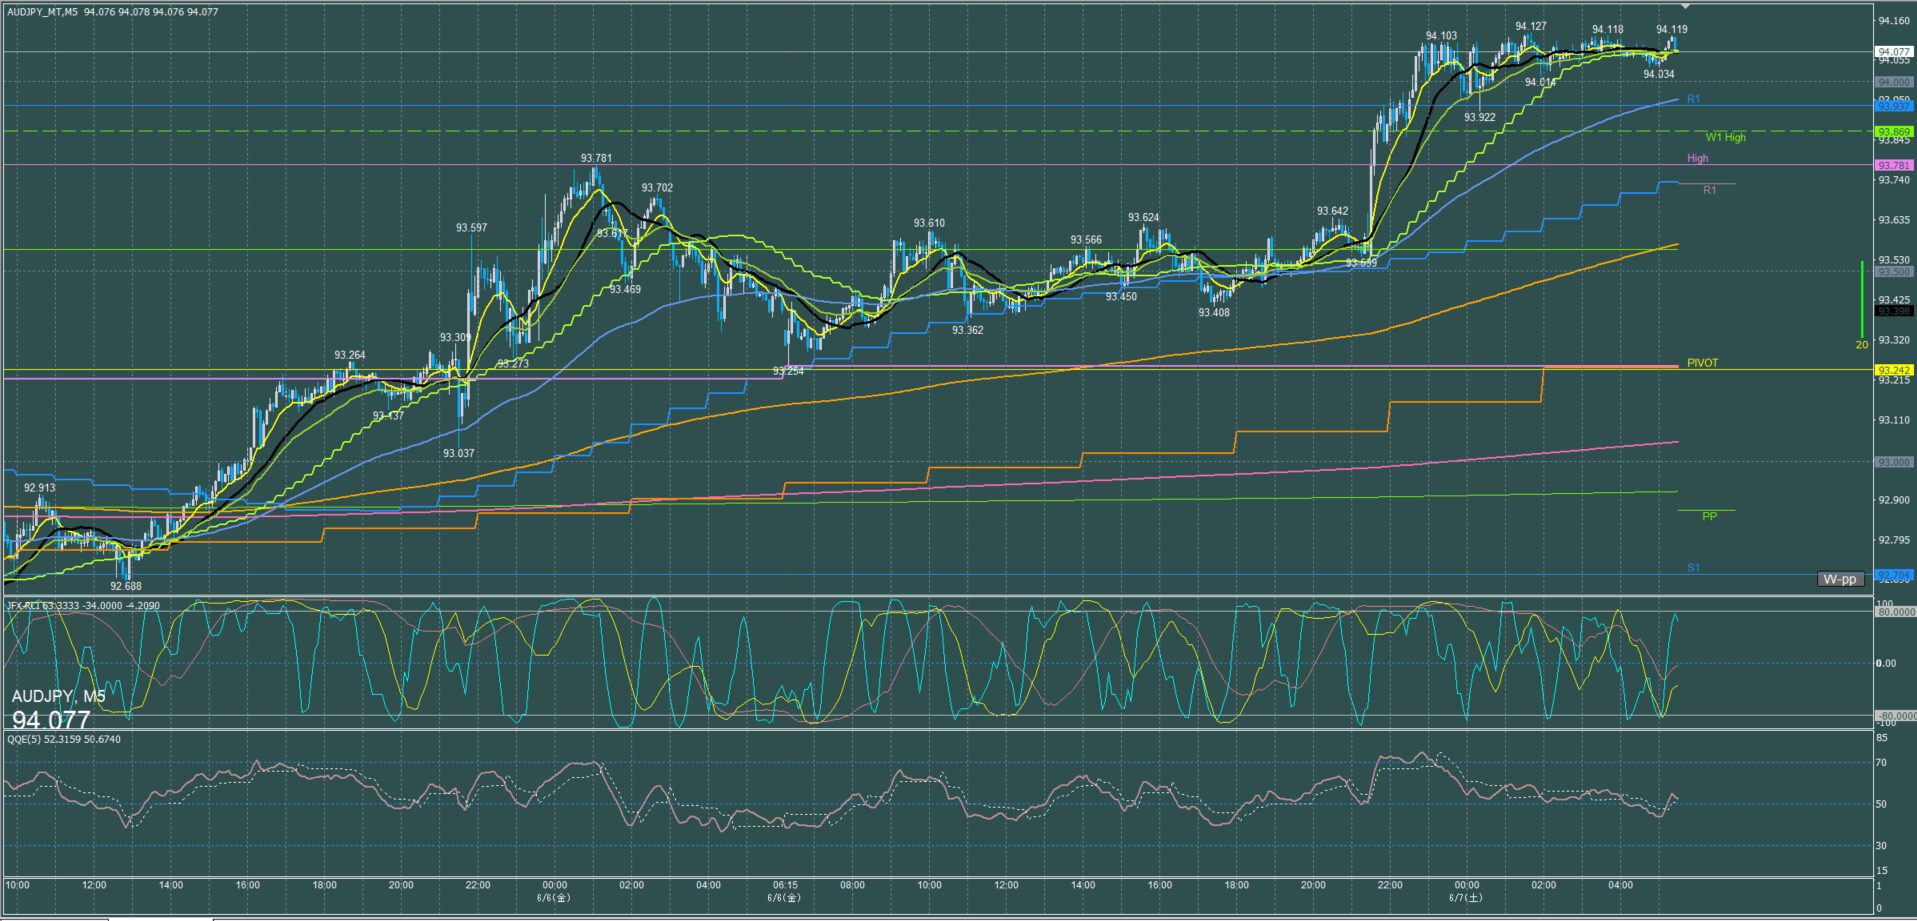
Task: Click the gray 93.000 round-number price tag
Action: pos(1894,463)
